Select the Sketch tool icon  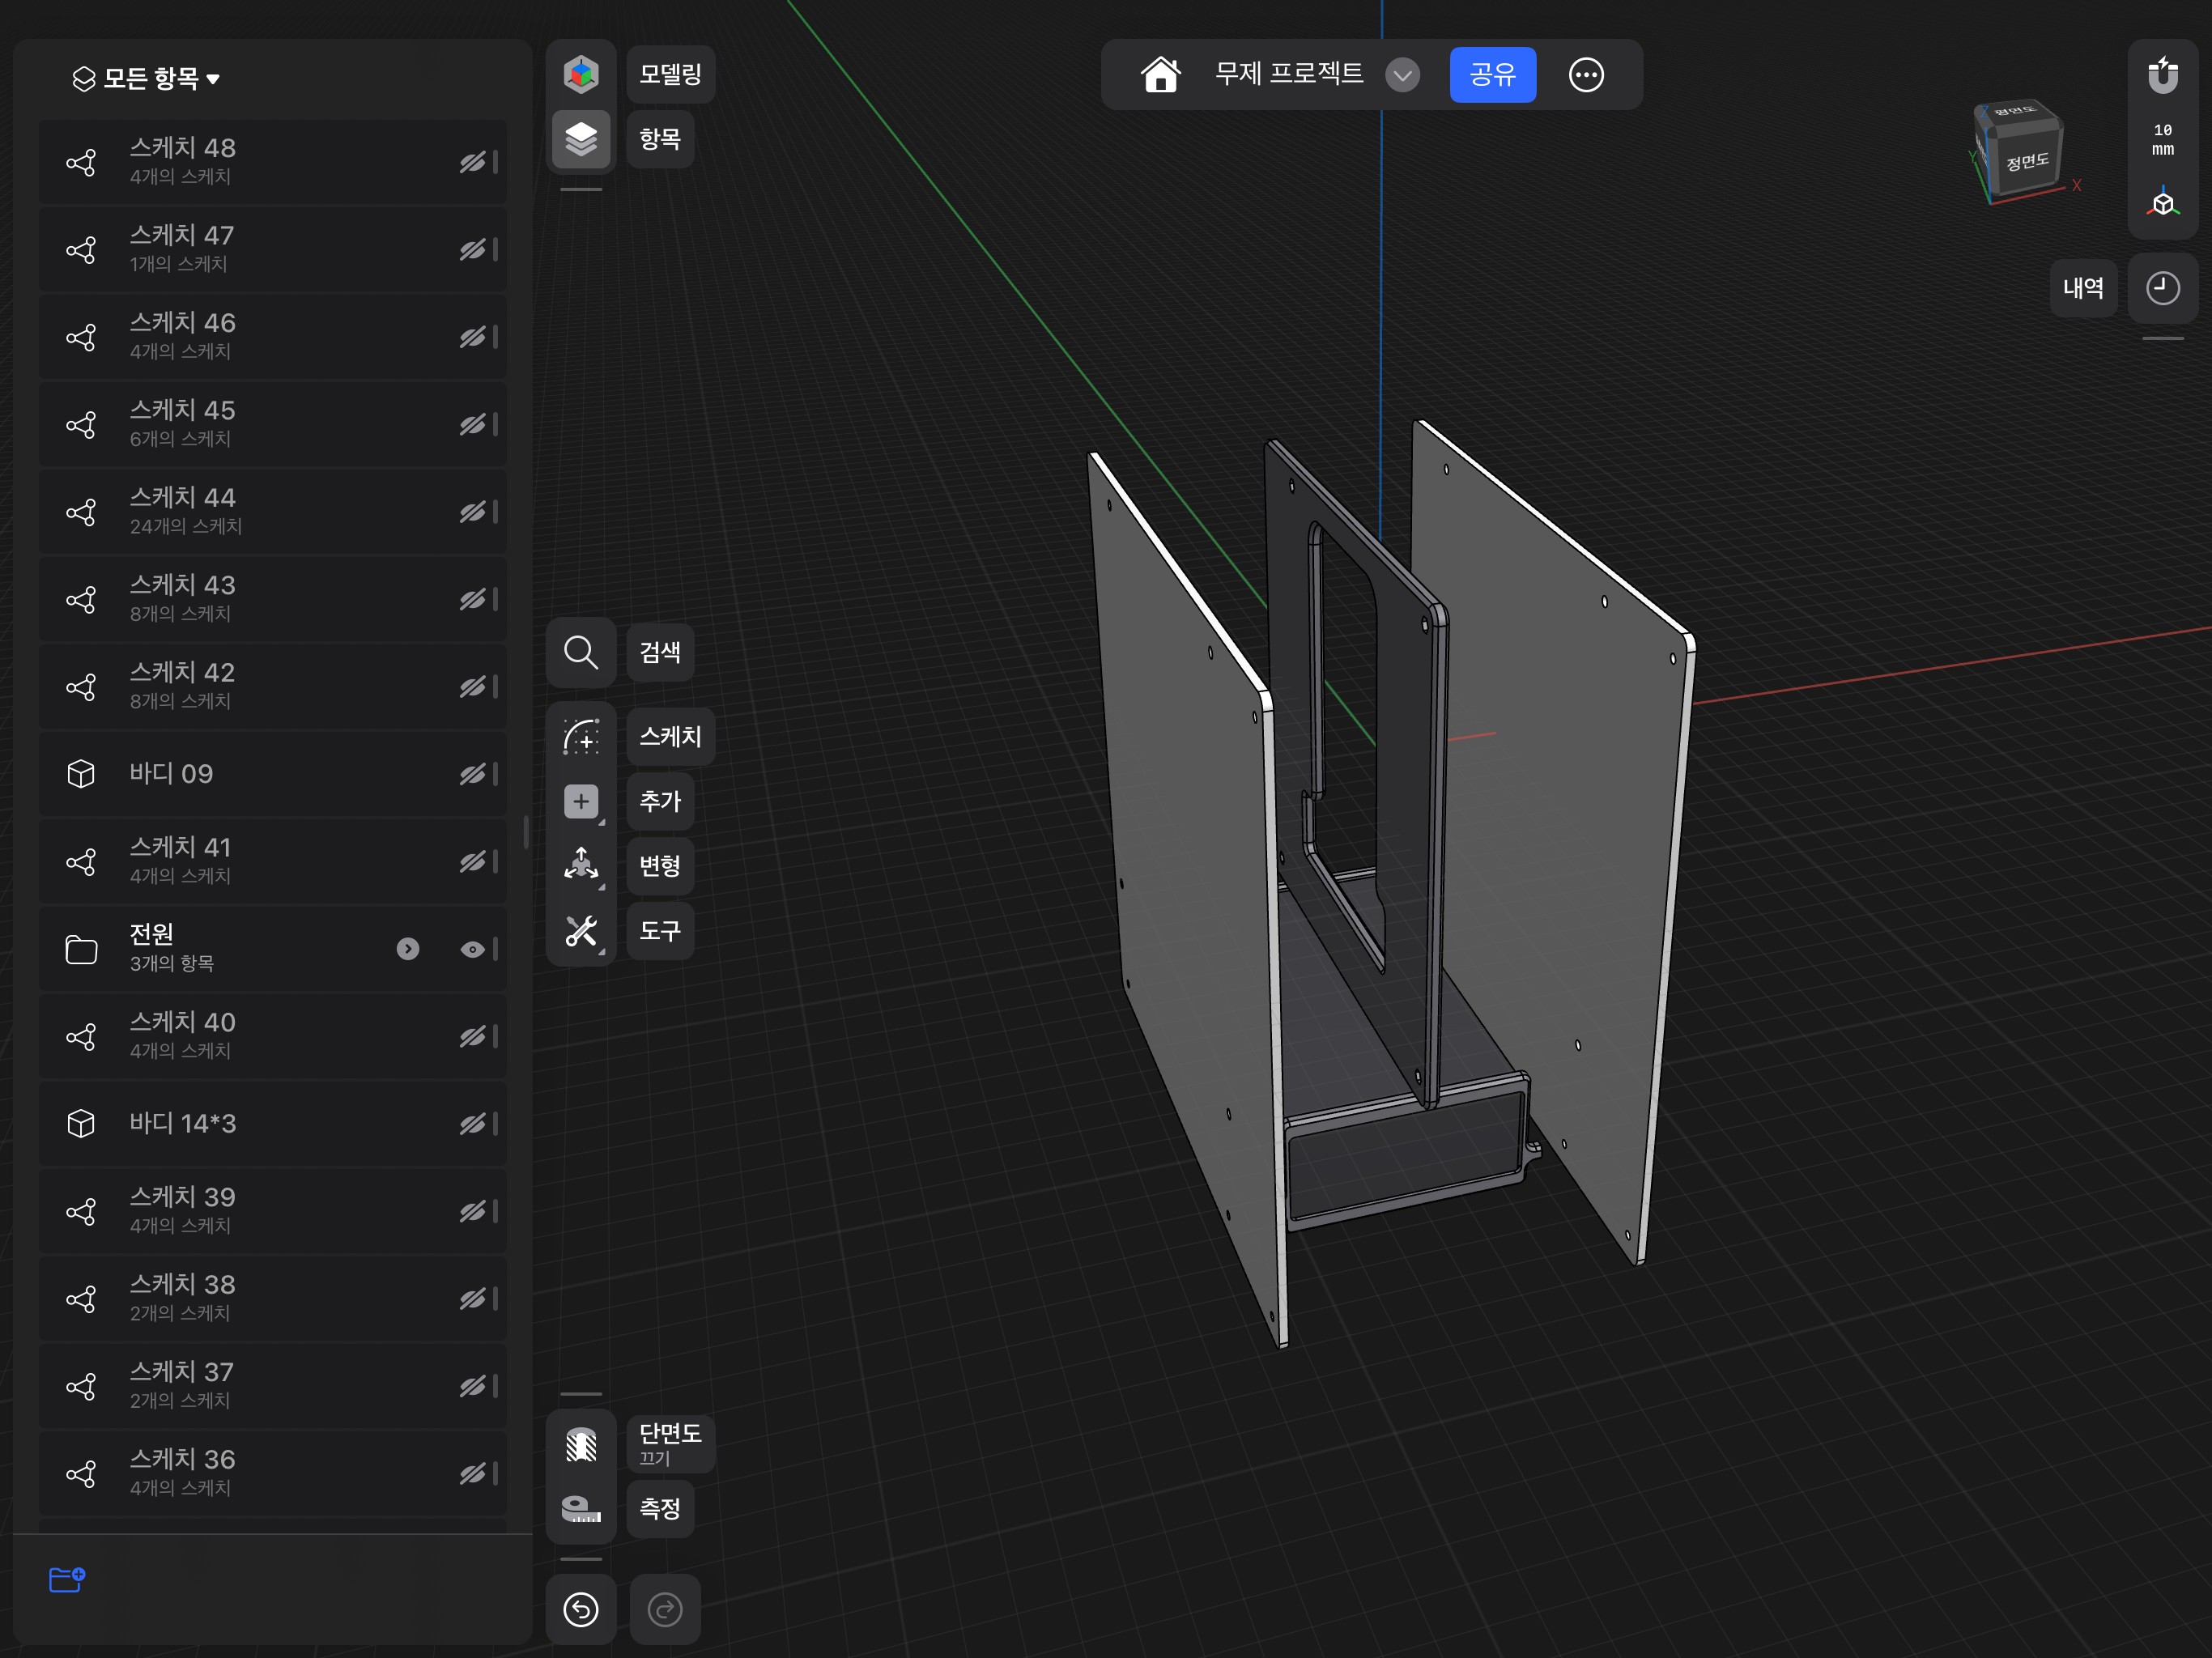581,737
